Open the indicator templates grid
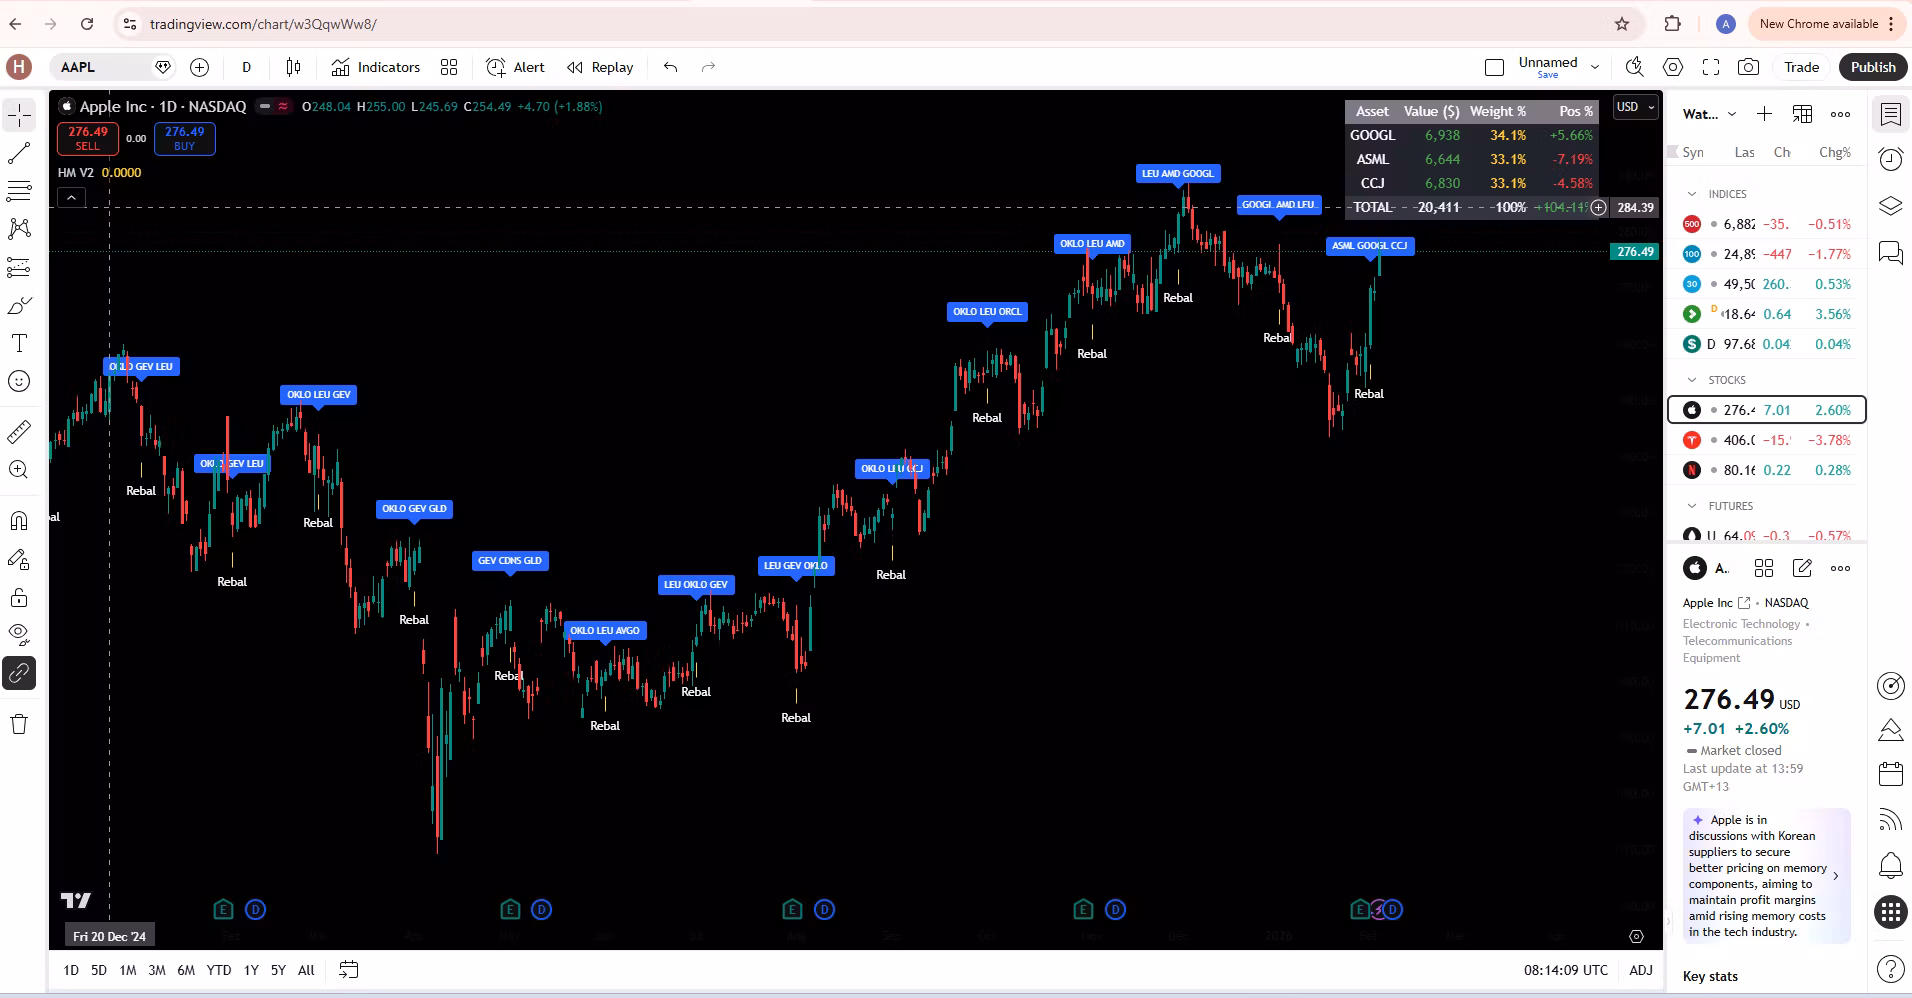Image resolution: width=1912 pixels, height=998 pixels. tap(449, 67)
